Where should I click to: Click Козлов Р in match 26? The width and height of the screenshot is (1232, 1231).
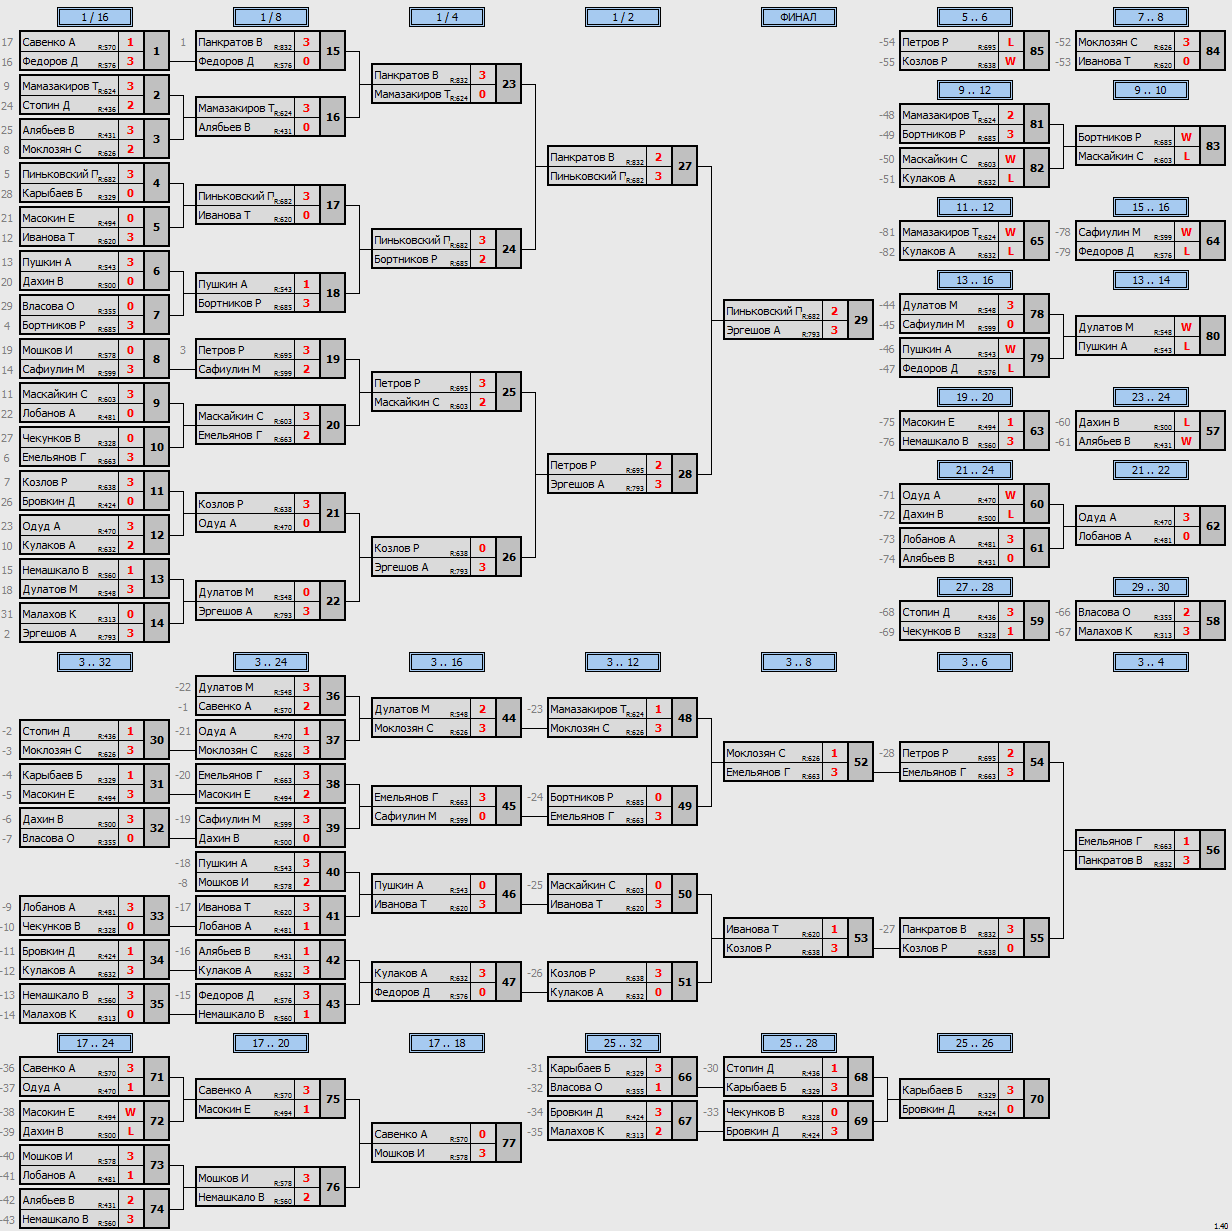click(397, 548)
